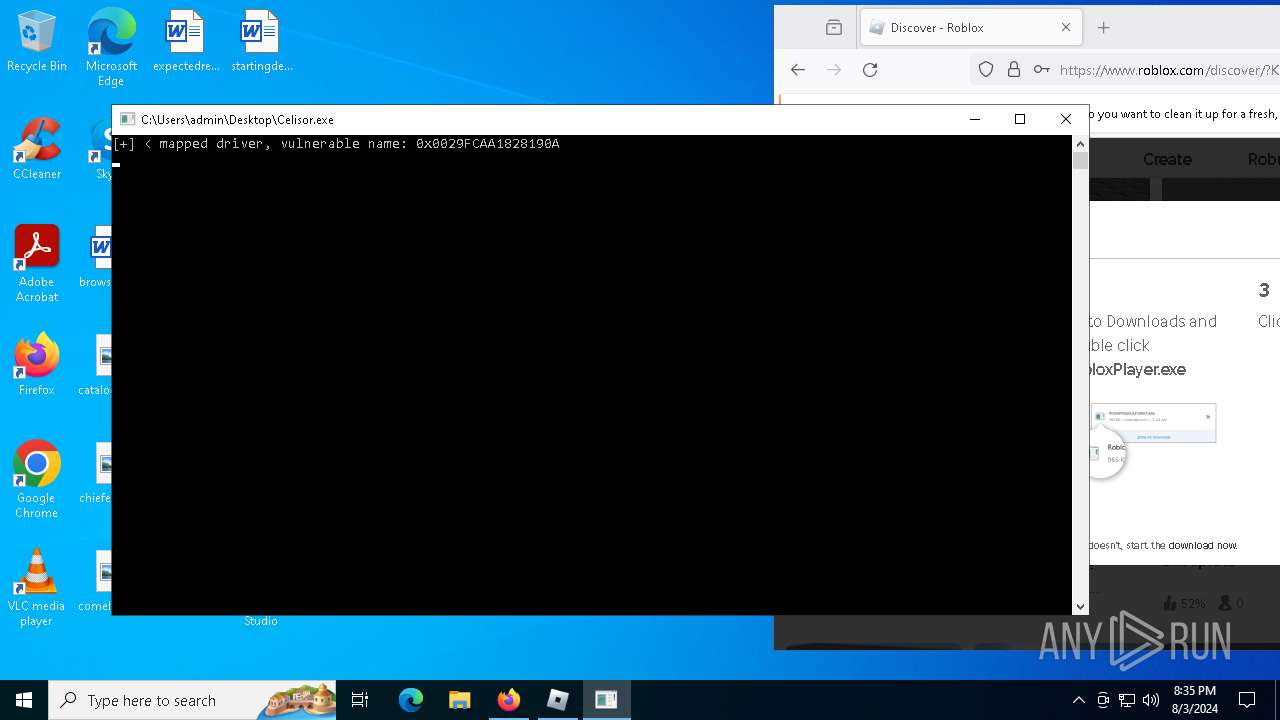The image size is (1280, 720).
Task: Open the startingde Word document on desktop
Action: (261, 41)
